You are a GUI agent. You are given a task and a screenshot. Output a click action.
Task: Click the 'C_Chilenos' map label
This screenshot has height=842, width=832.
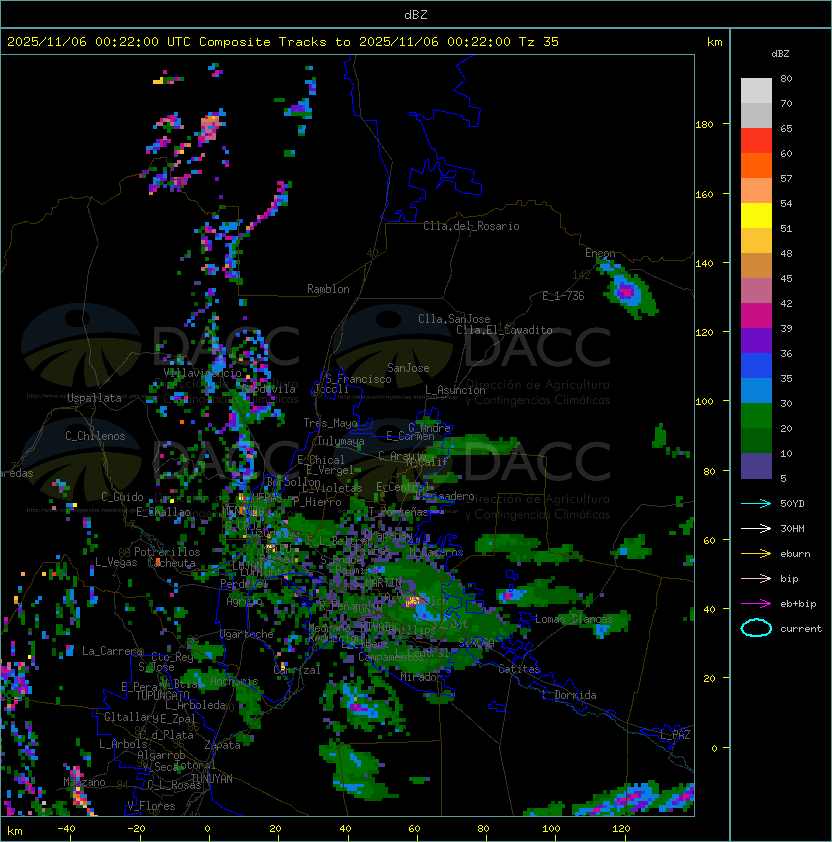95,436
